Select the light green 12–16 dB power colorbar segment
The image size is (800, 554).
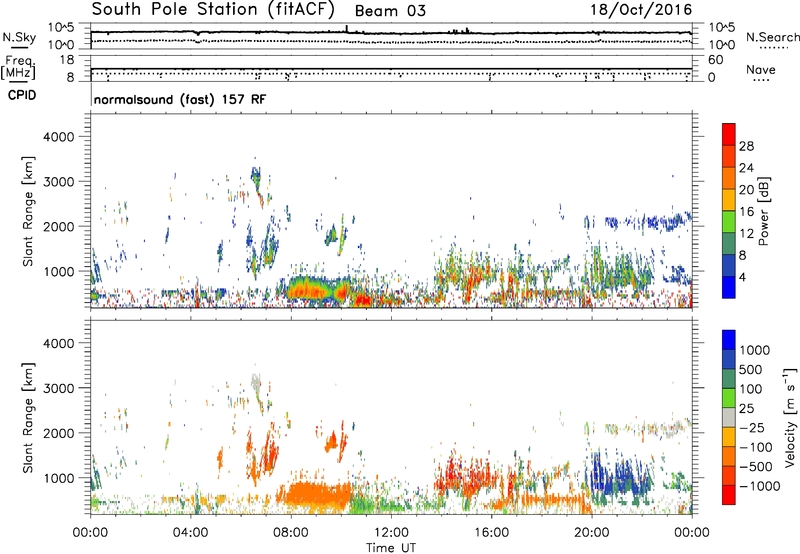pyautogui.click(x=729, y=221)
